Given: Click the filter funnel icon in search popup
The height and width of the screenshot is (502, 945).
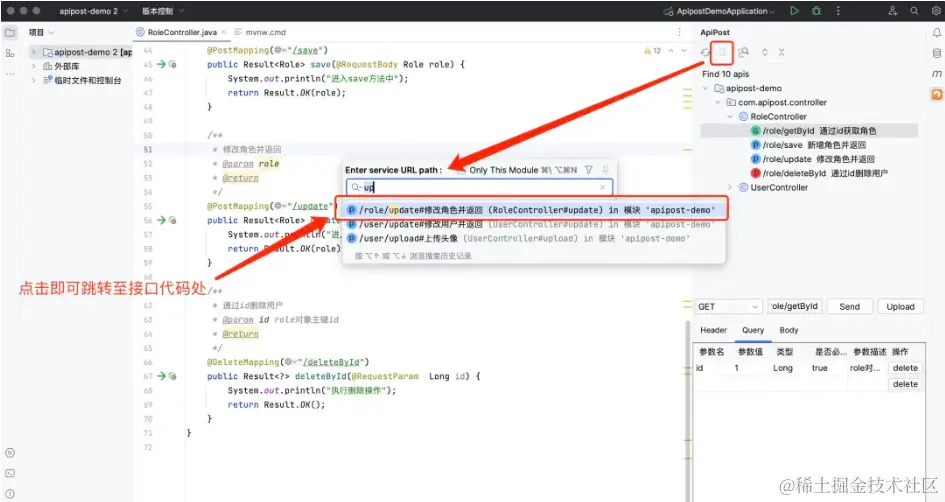Looking at the screenshot, I should coord(589,170).
